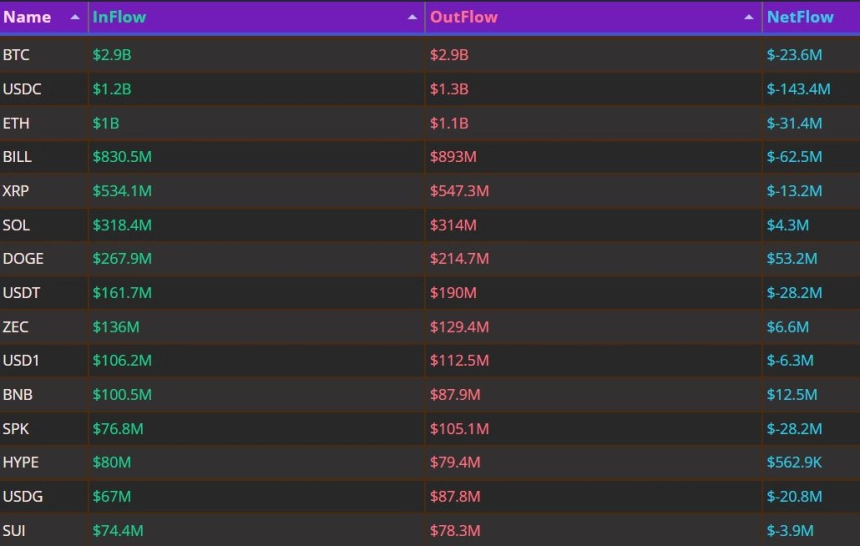Click SPK netflow value $-28.2M
Screen dimensions: 860x546
[794, 429]
